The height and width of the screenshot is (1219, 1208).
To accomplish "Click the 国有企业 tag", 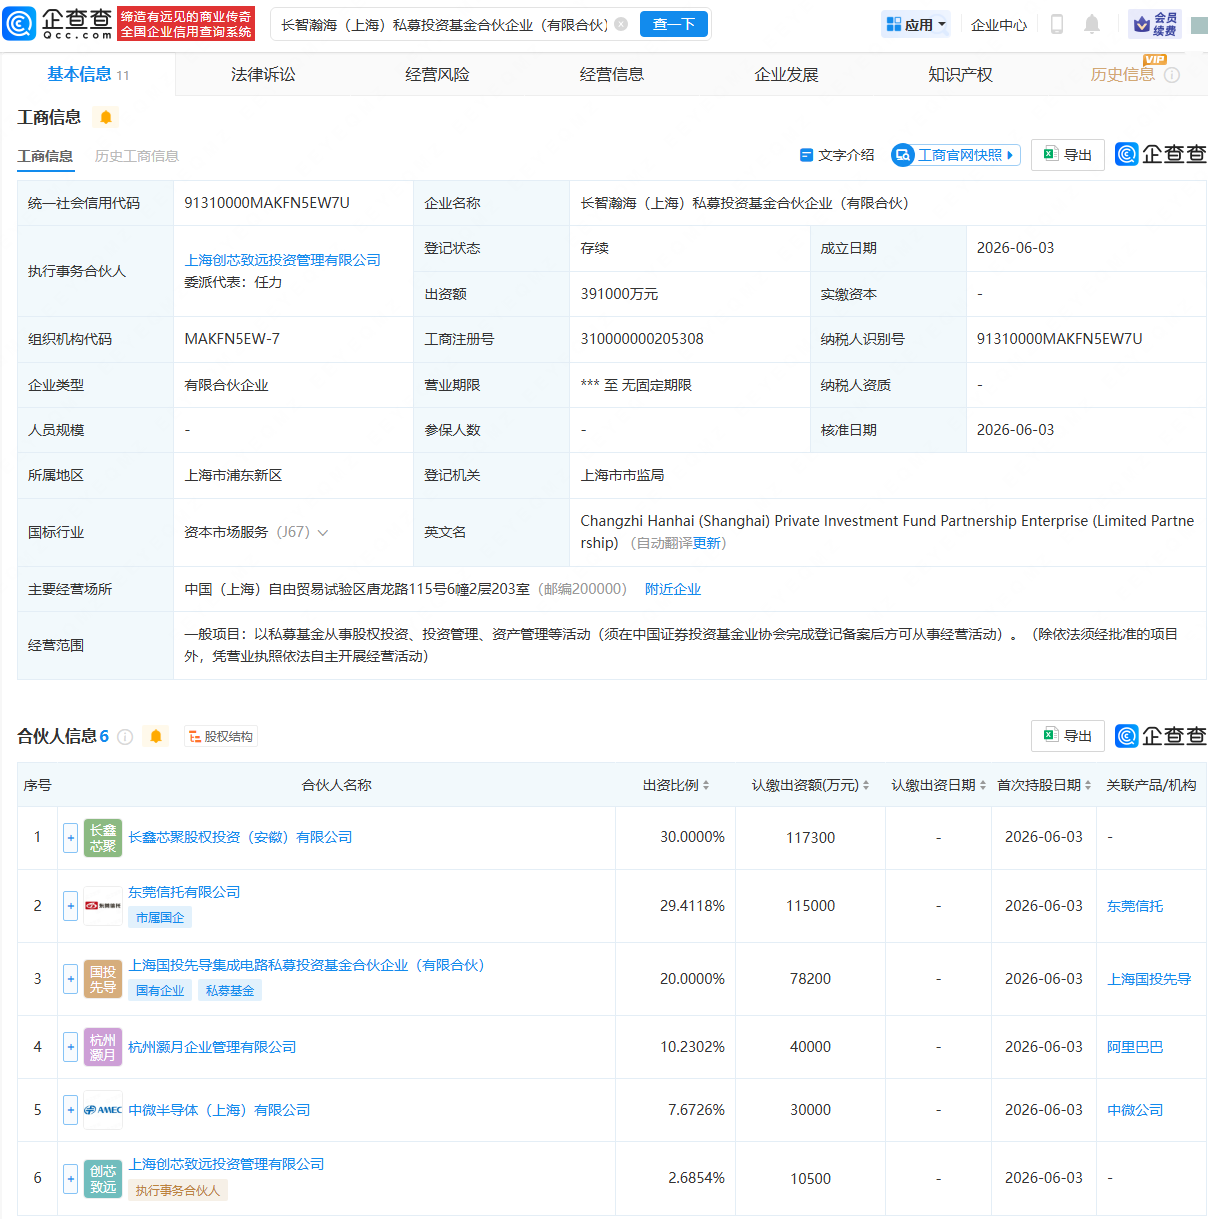I will click(160, 990).
